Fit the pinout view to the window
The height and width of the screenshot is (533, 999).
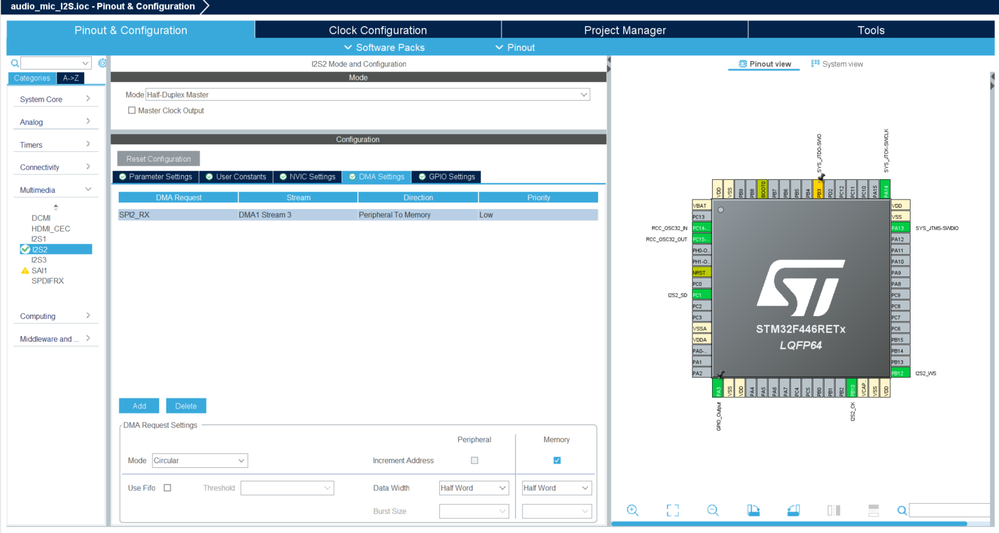673,510
